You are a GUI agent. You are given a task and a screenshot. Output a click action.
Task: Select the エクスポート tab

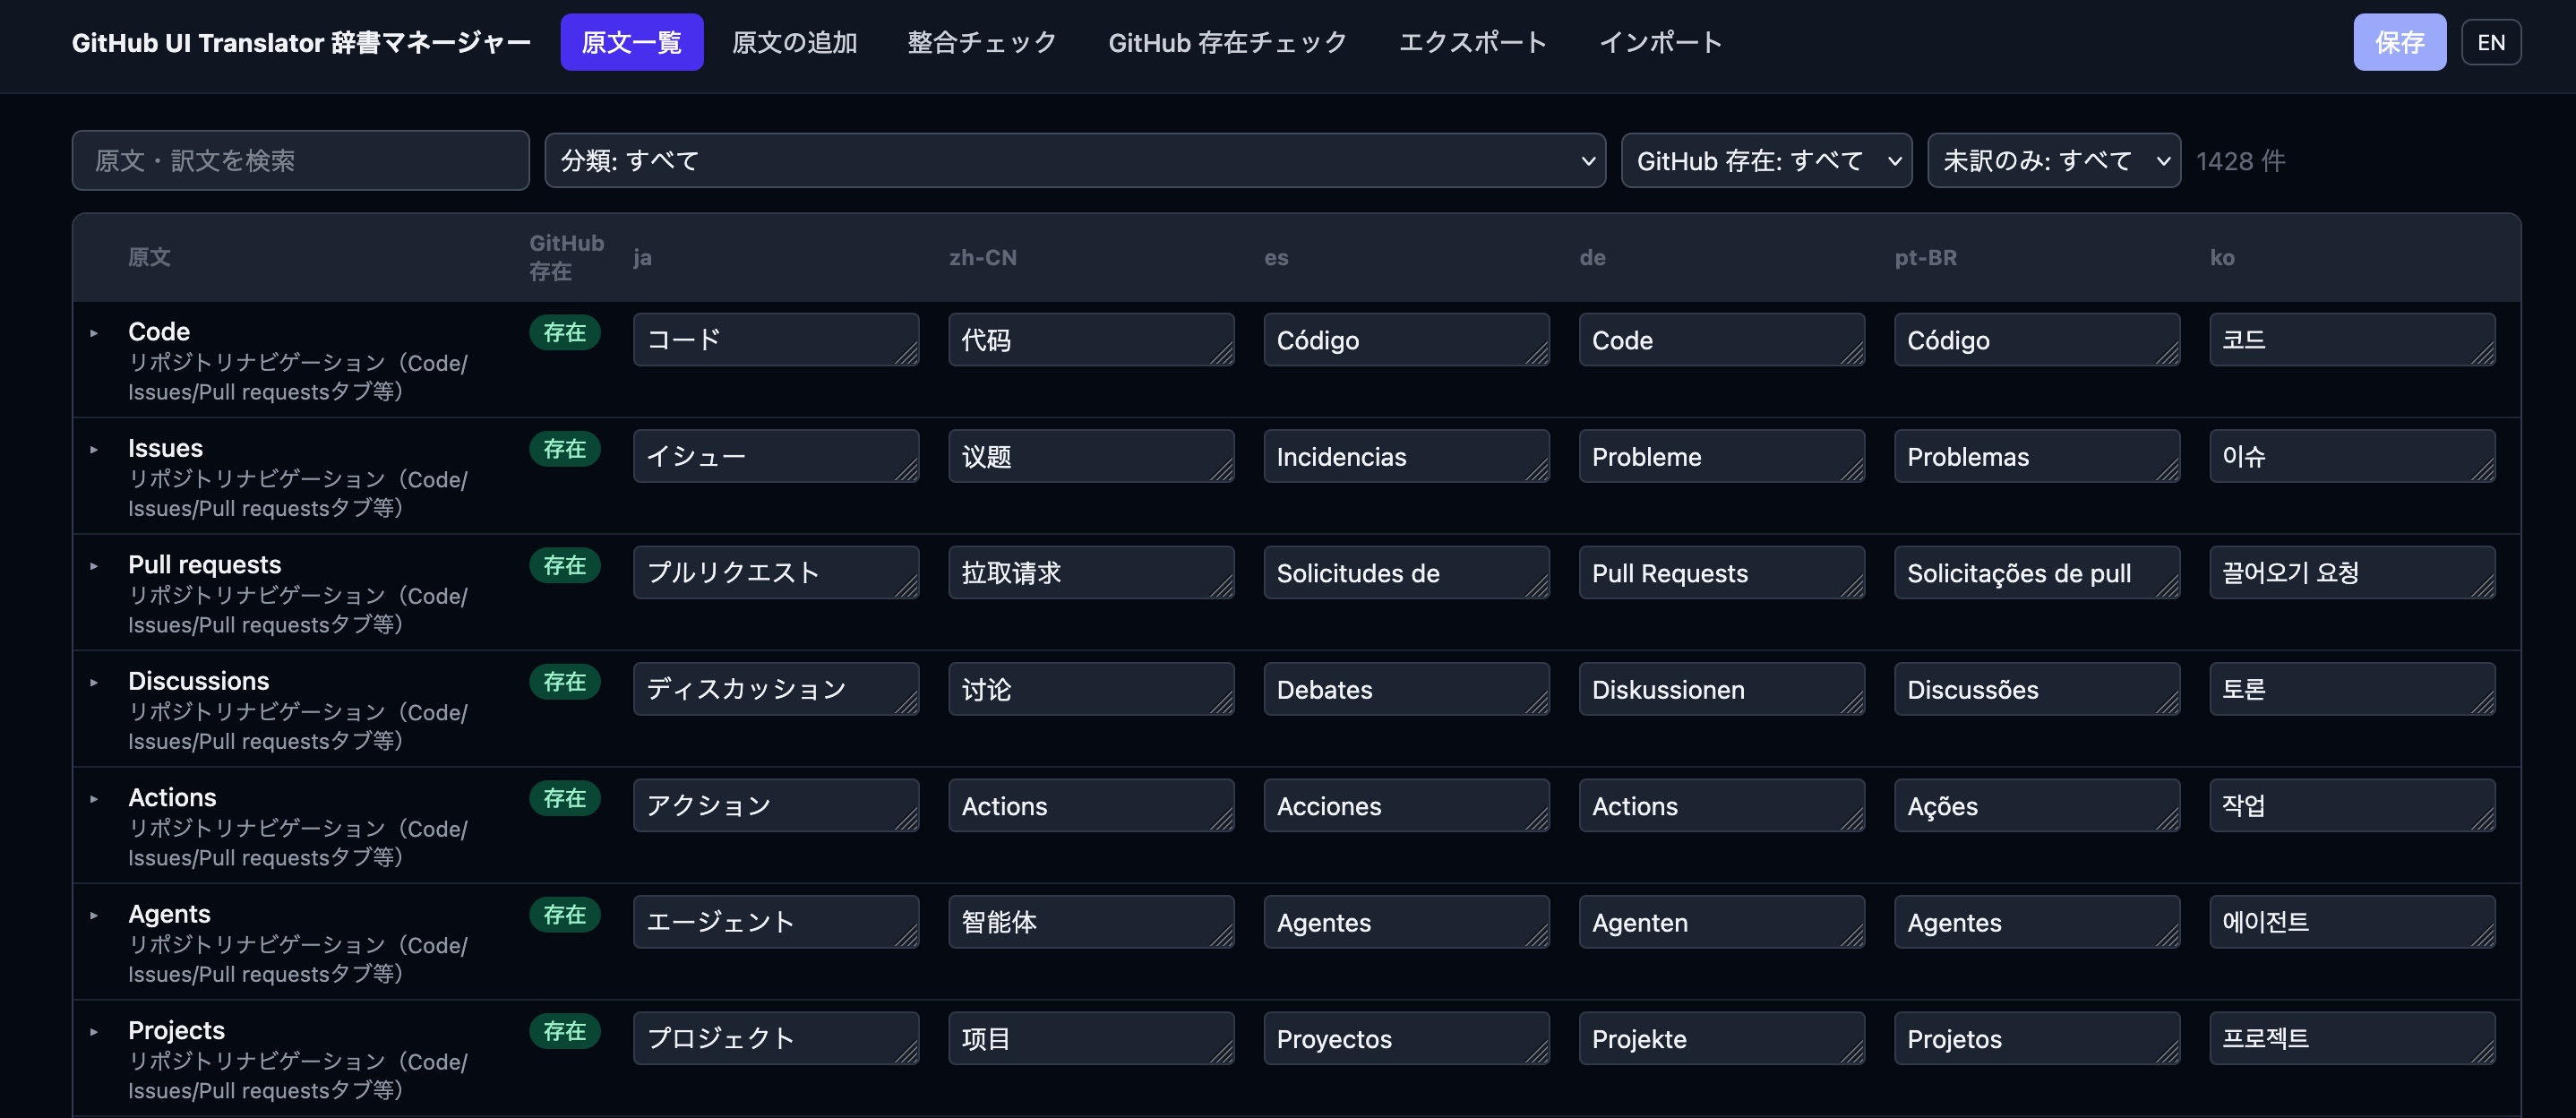point(1472,42)
